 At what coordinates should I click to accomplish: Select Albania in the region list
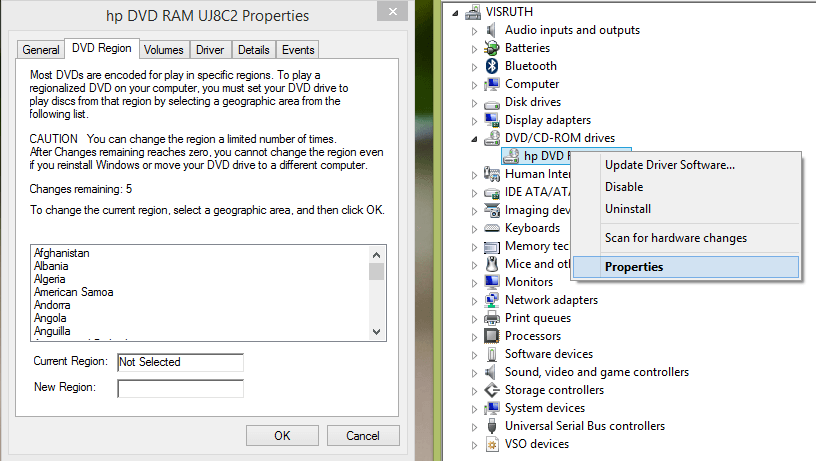point(51,266)
